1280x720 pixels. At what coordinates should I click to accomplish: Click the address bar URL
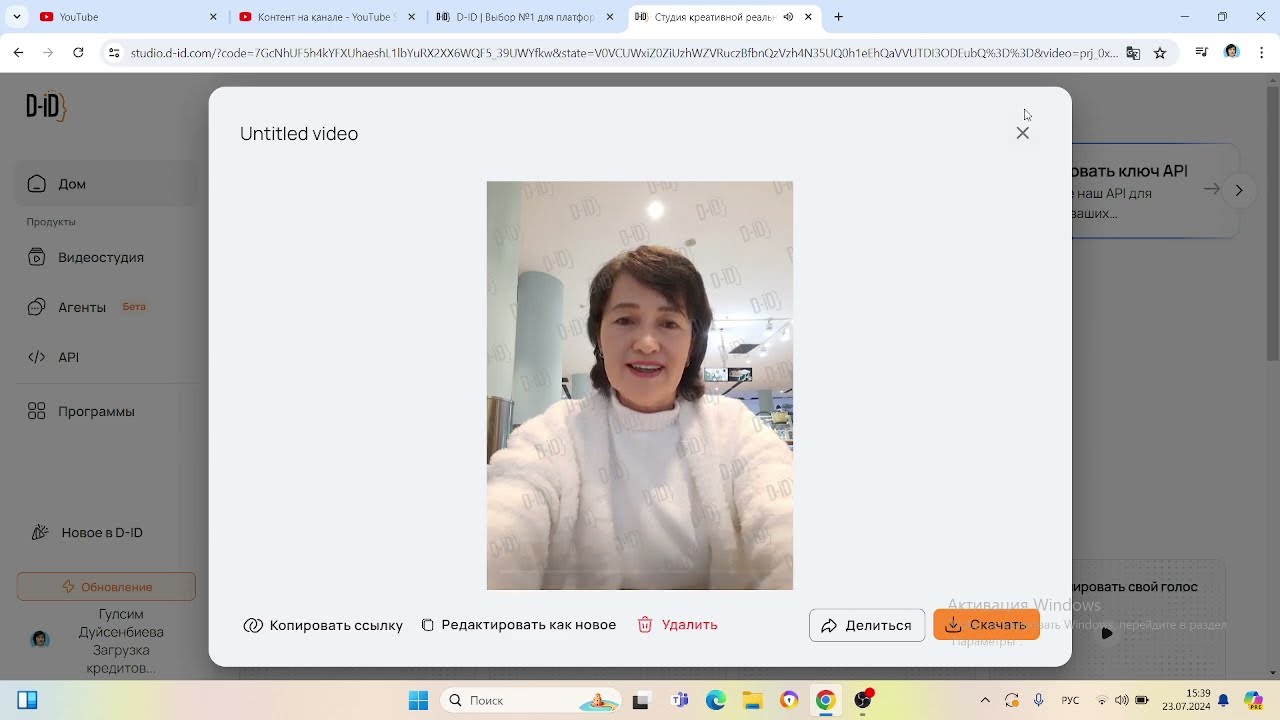click(624, 53)
